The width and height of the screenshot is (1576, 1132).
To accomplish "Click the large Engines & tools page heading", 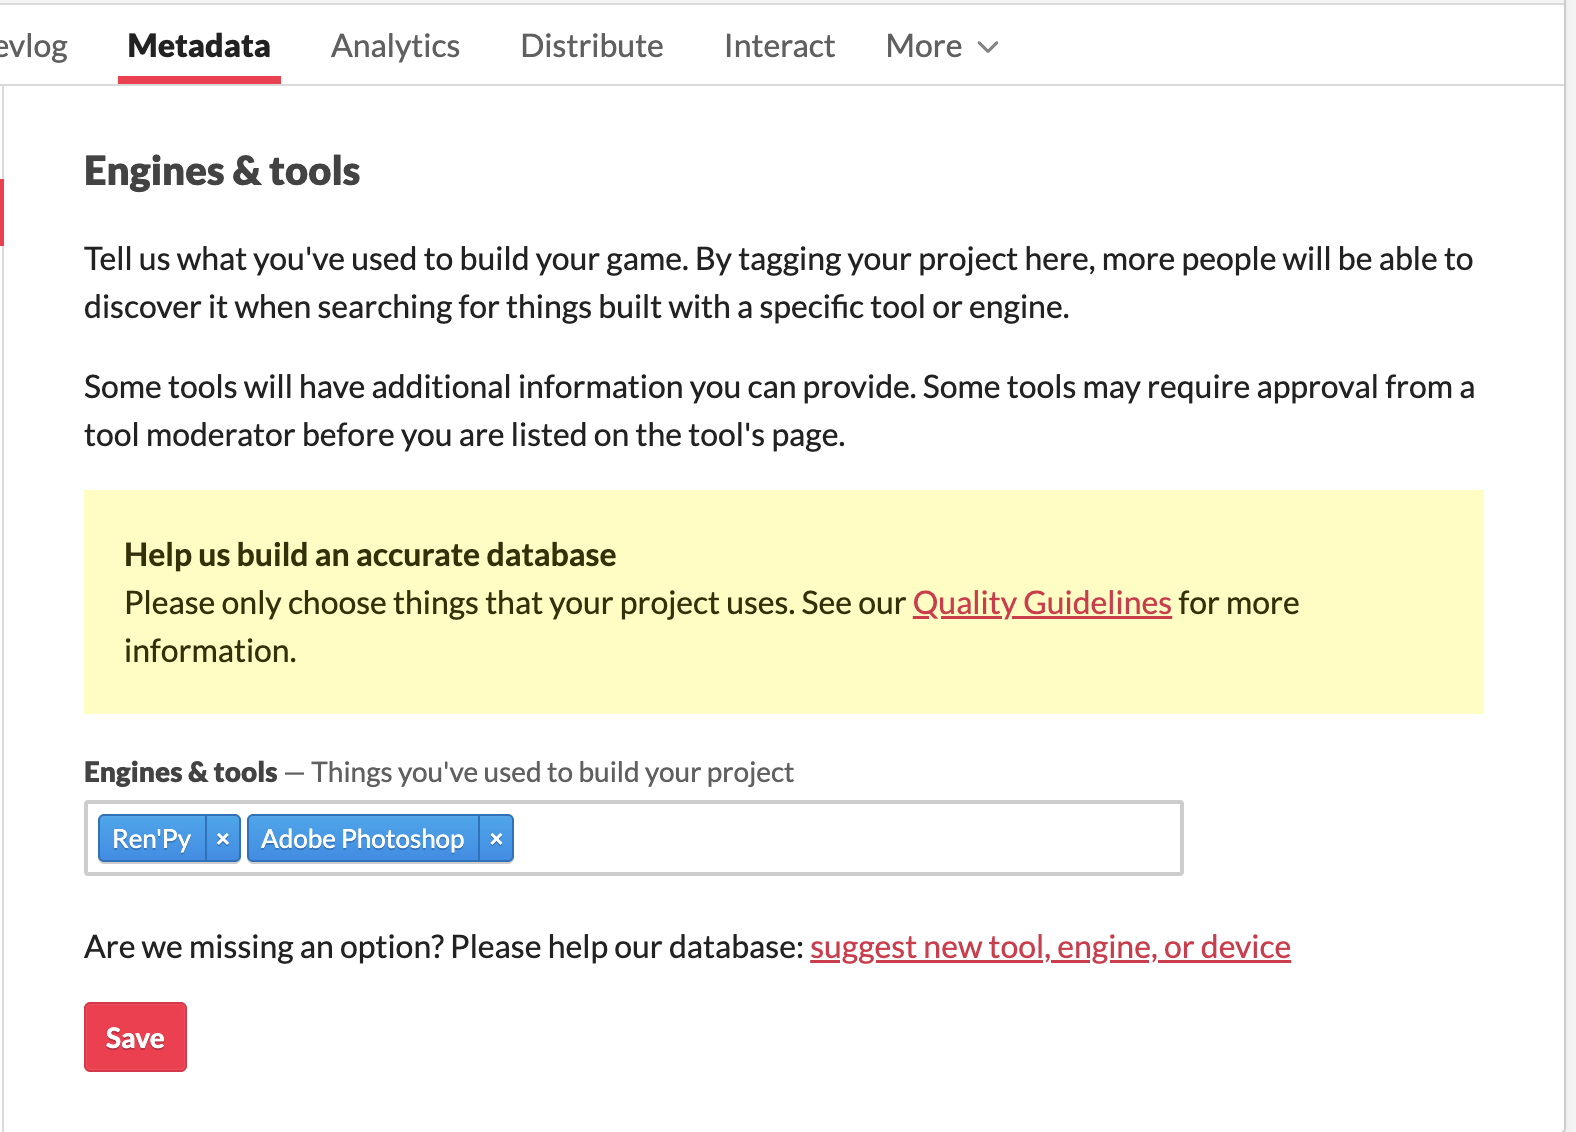I will pyautogui.click(x=222, y=171).
